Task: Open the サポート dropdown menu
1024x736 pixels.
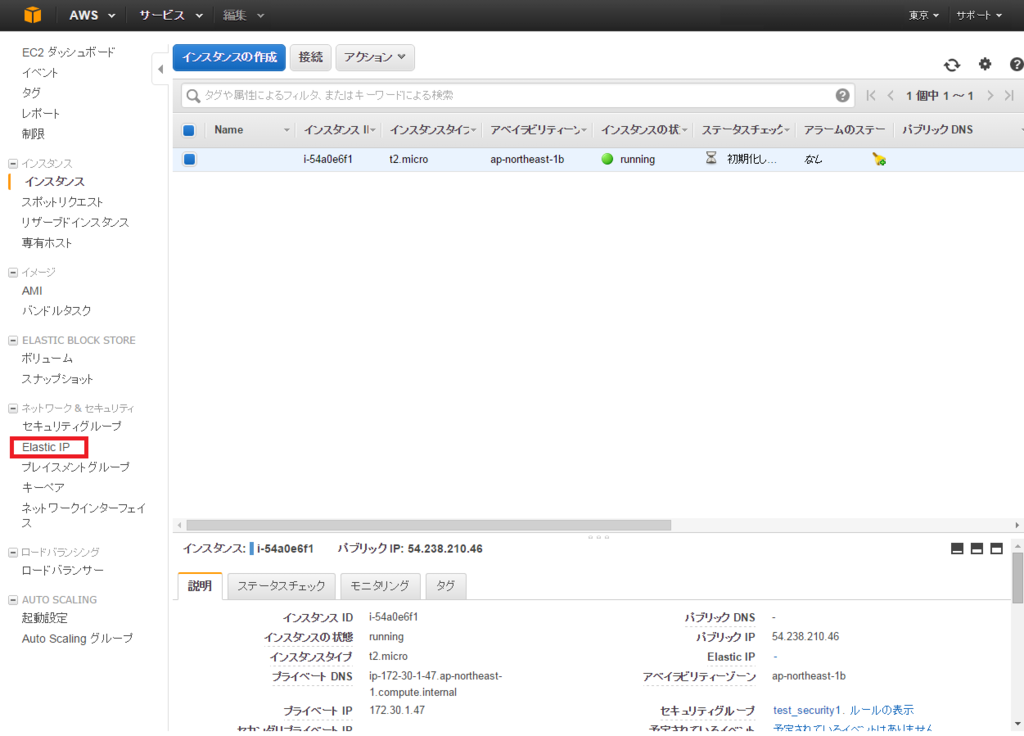Action: tap(979, 15)
